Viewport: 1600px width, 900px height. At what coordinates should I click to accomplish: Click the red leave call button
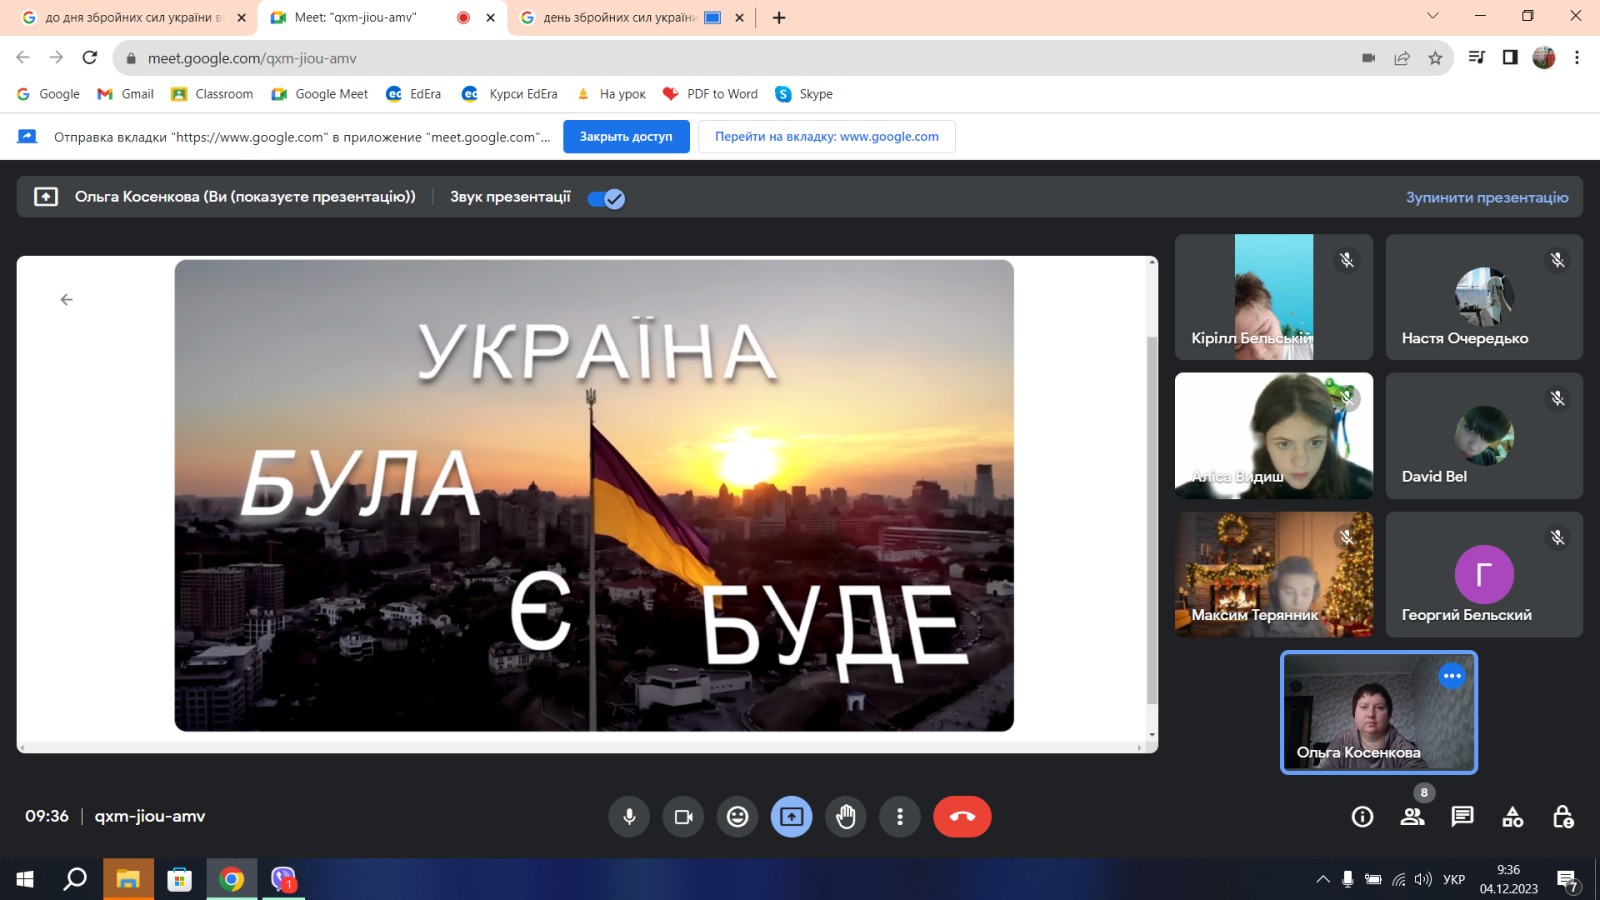point(962,817)
